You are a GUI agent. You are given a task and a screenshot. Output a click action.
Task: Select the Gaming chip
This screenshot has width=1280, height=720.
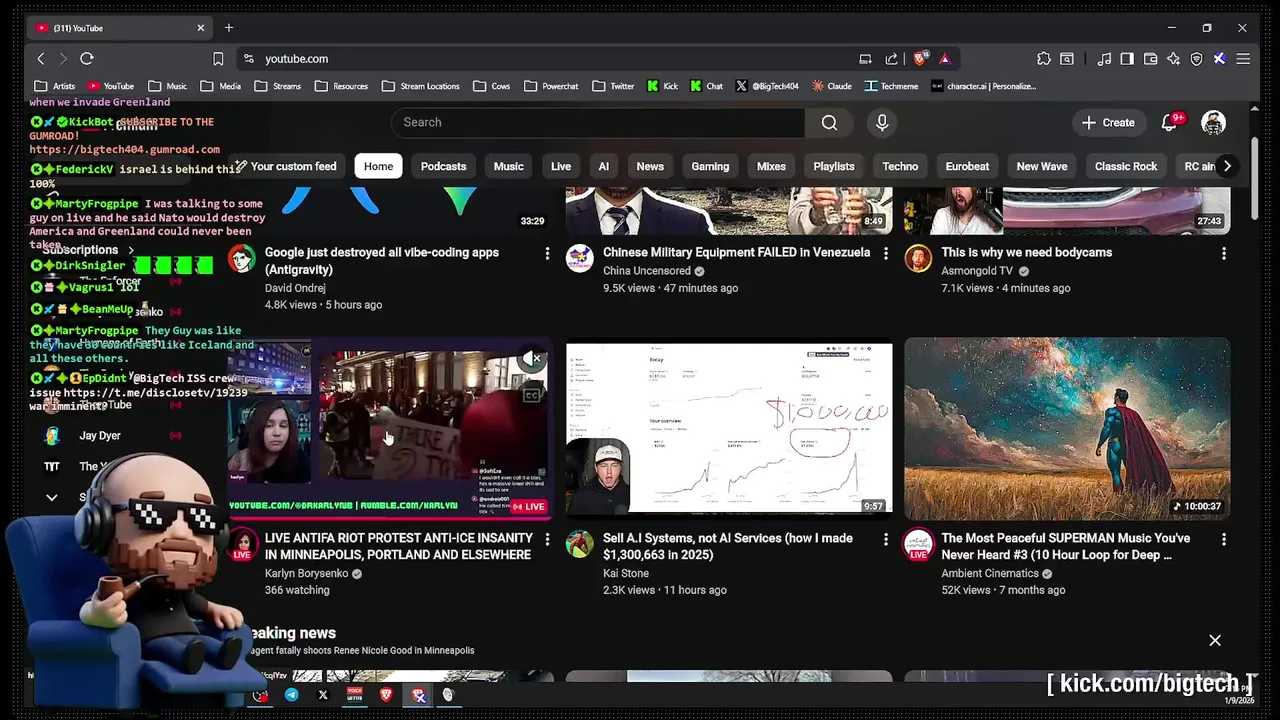click(710, 166)
